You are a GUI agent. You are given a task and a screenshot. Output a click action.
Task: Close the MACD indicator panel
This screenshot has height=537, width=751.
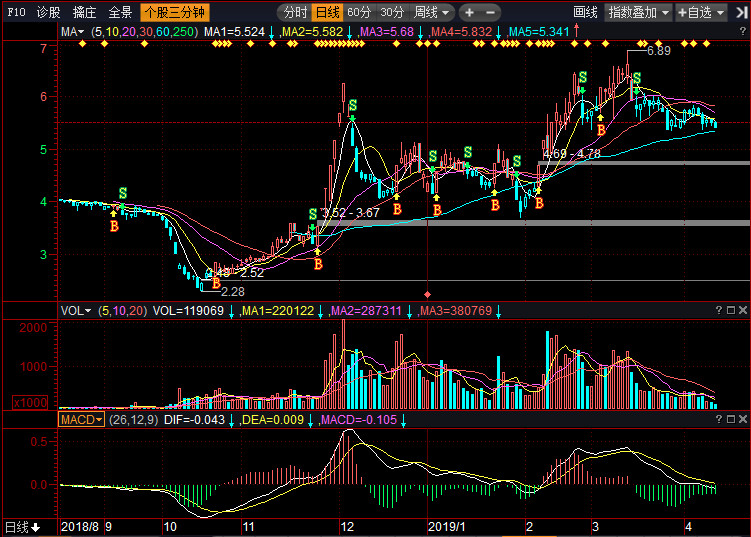741,420
